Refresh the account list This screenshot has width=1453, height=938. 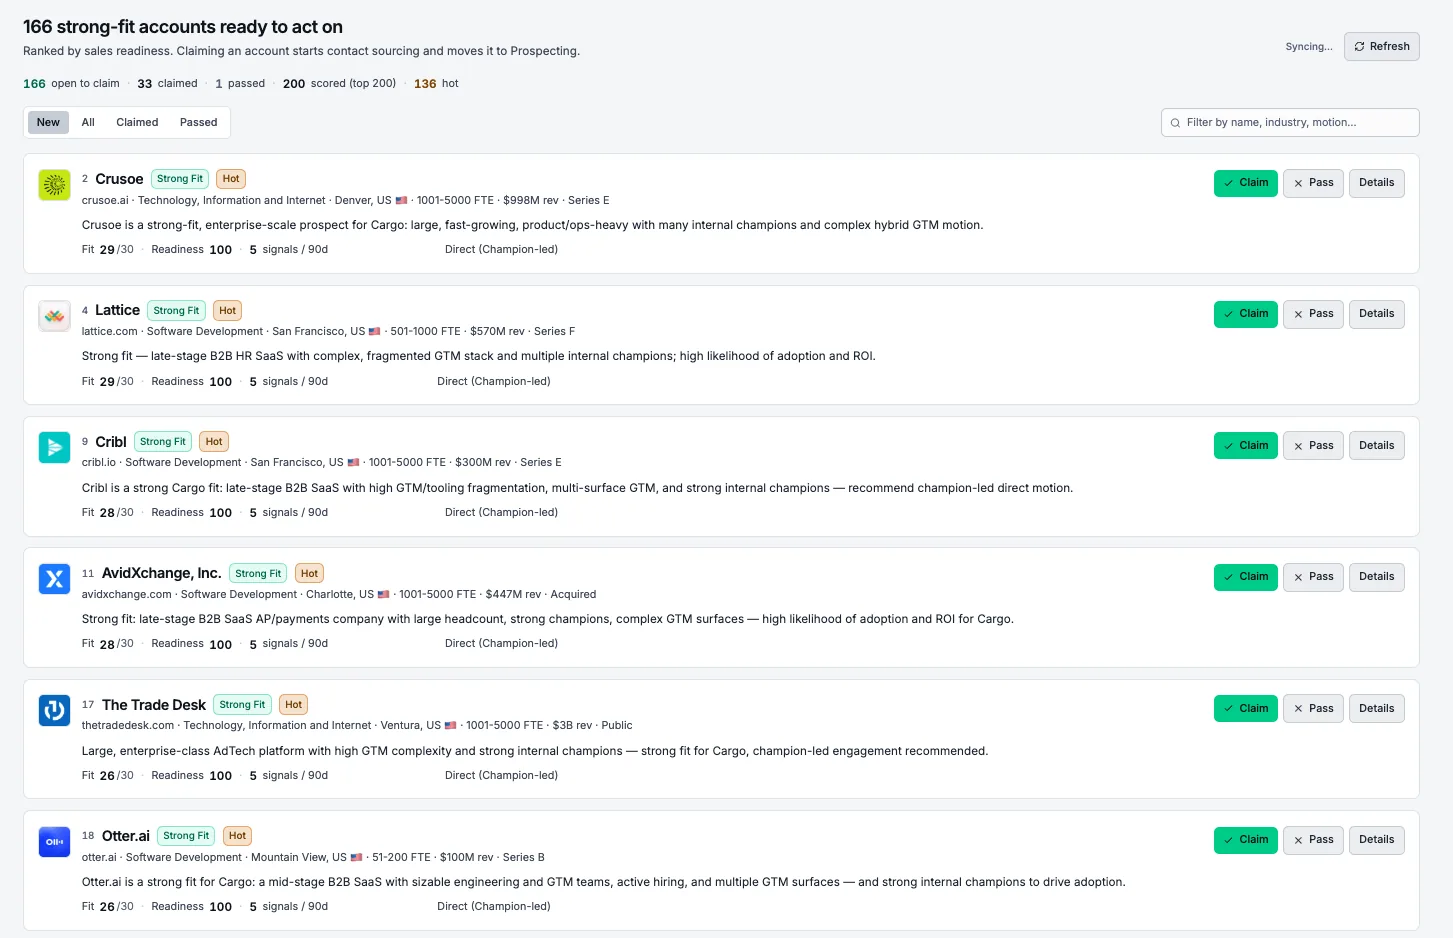(x=1382, y=47)
